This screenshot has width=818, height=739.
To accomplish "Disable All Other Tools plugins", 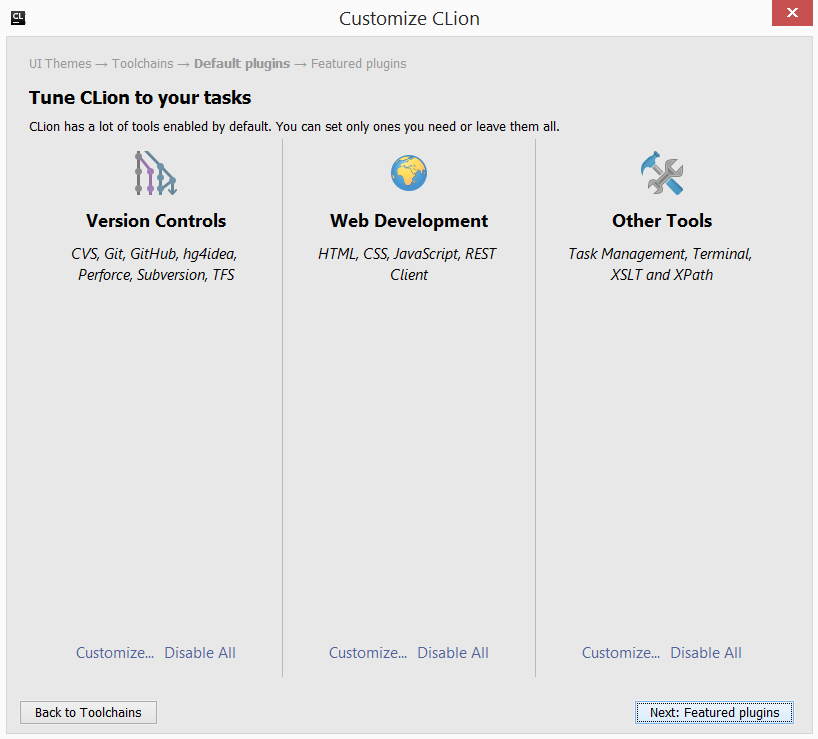I will click(706, 652).
